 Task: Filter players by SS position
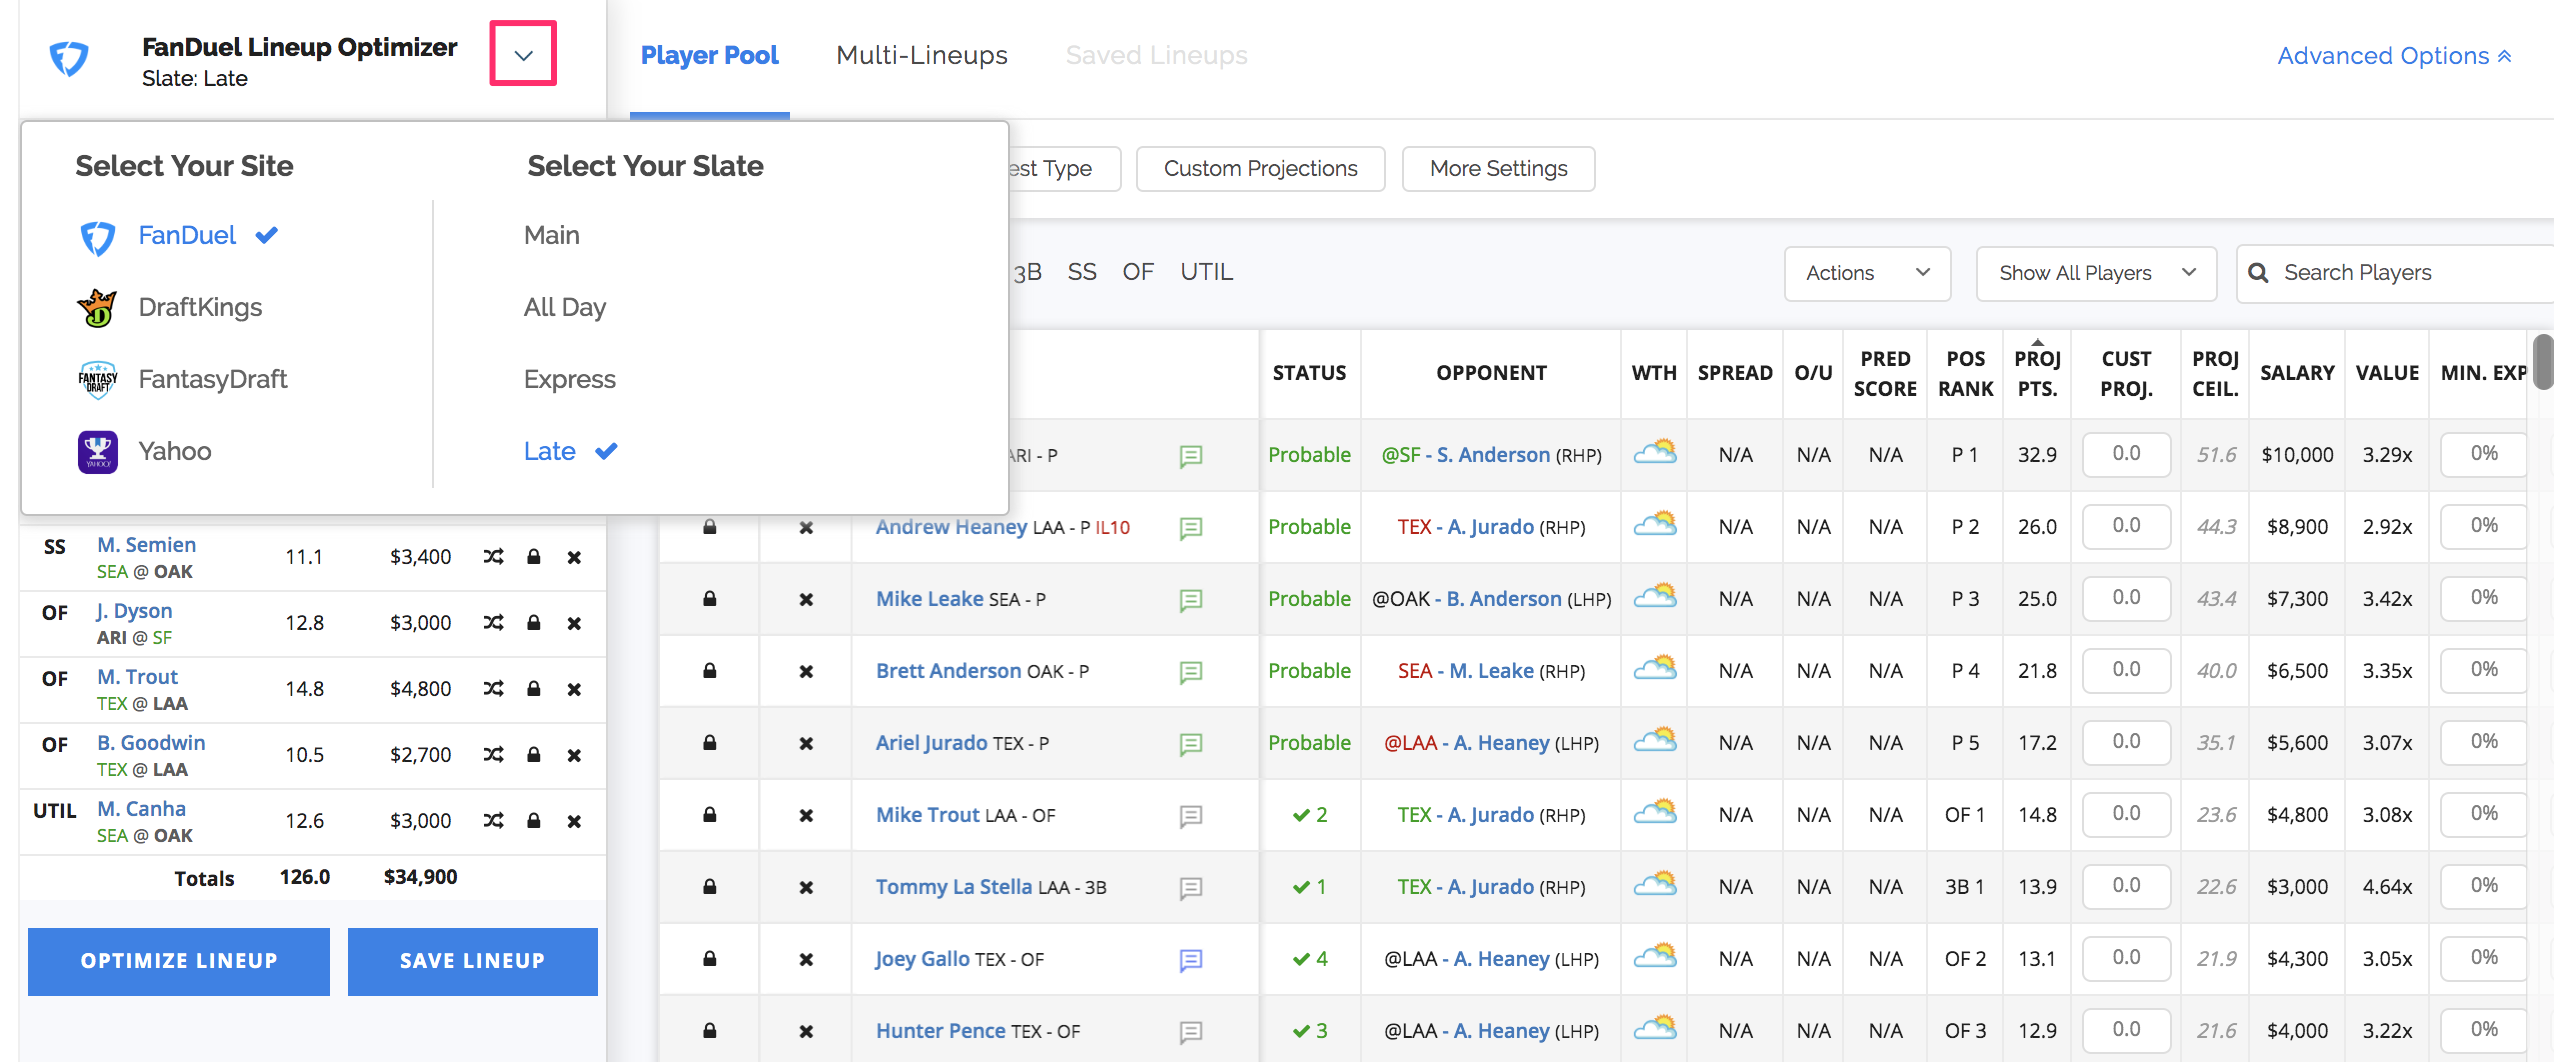pyautogui.click(x=1081, y=272)
